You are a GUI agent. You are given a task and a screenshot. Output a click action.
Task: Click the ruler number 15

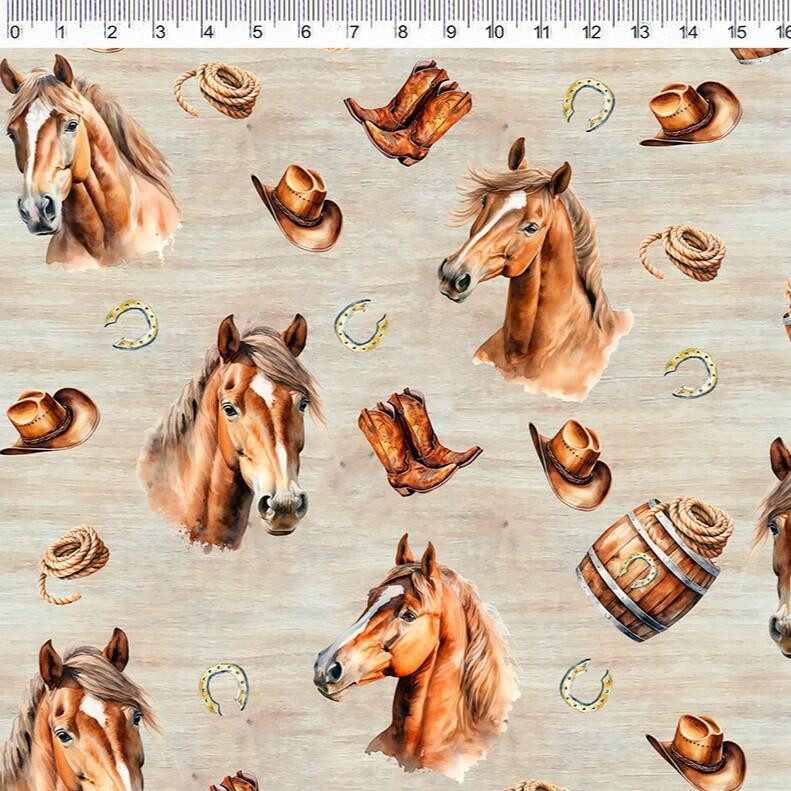737,32
